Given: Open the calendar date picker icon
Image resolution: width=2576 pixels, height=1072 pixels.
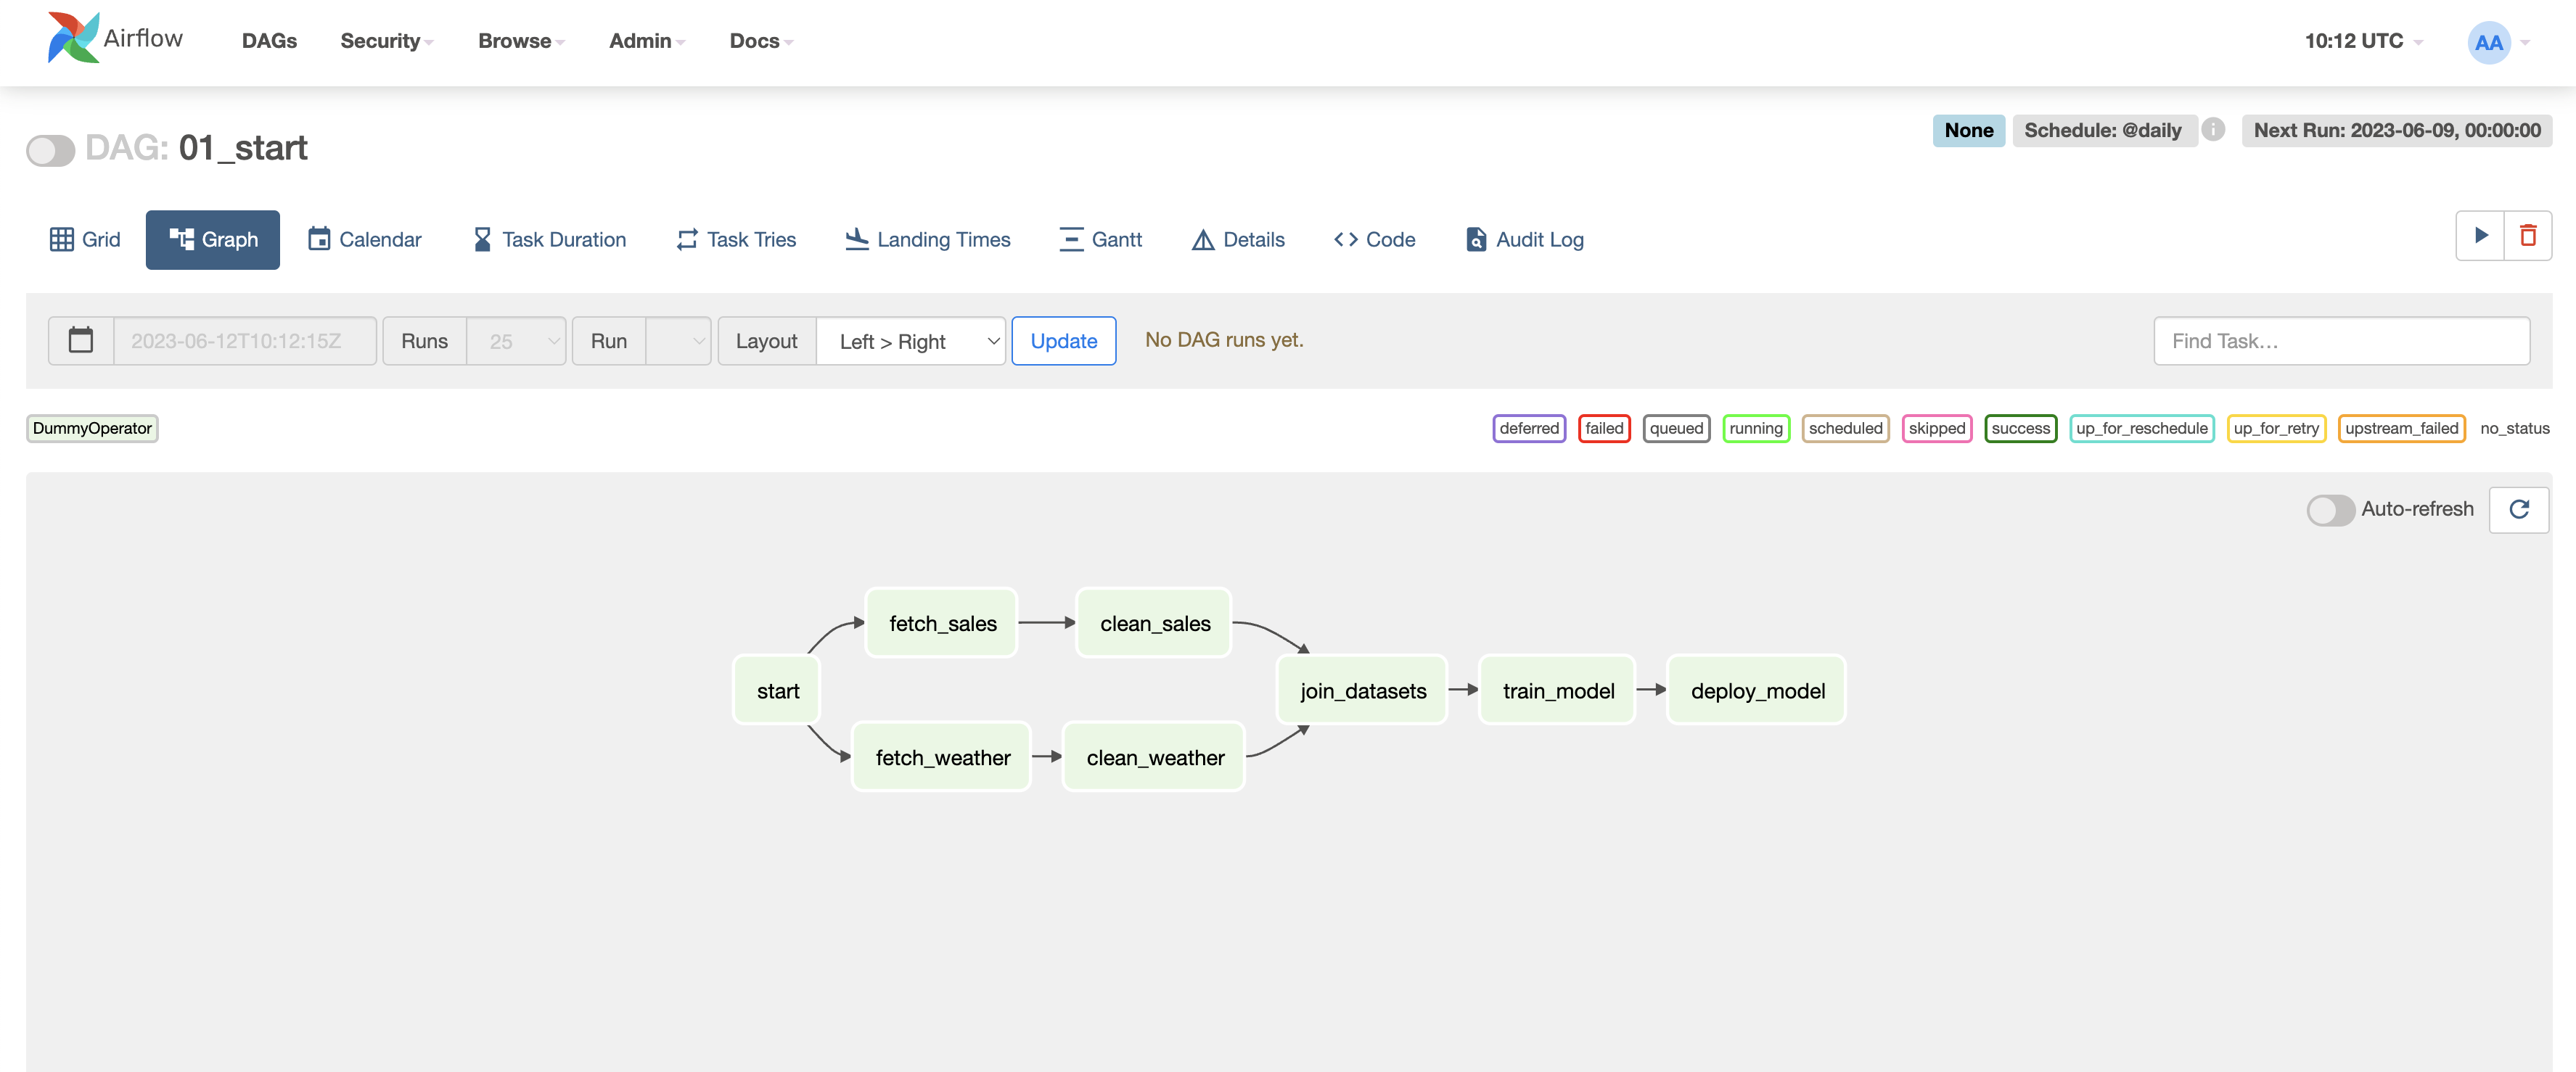Looking at the screenshot, I should 81,341.
